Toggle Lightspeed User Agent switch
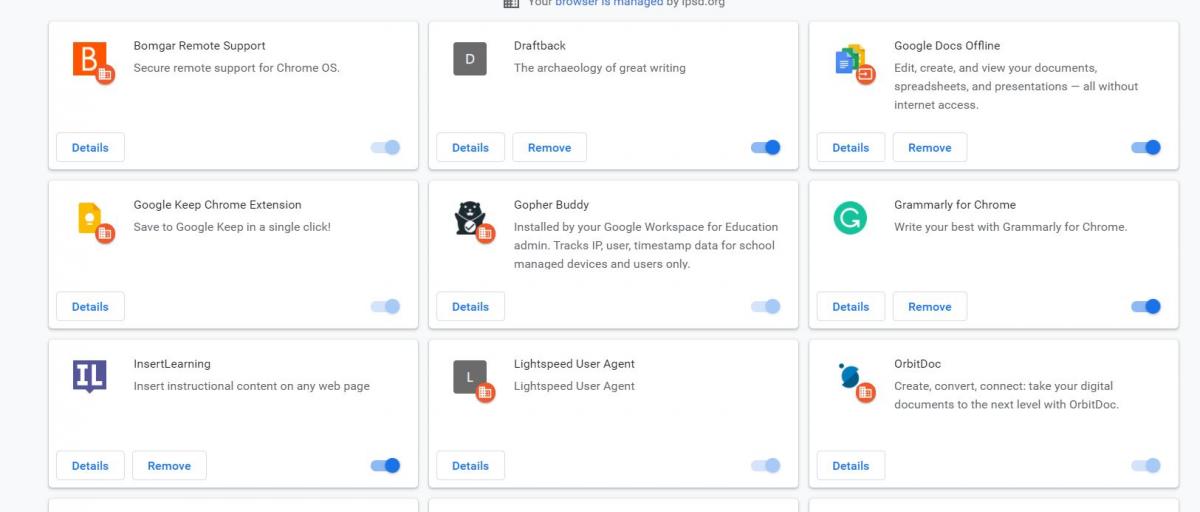 pos(765,465)
